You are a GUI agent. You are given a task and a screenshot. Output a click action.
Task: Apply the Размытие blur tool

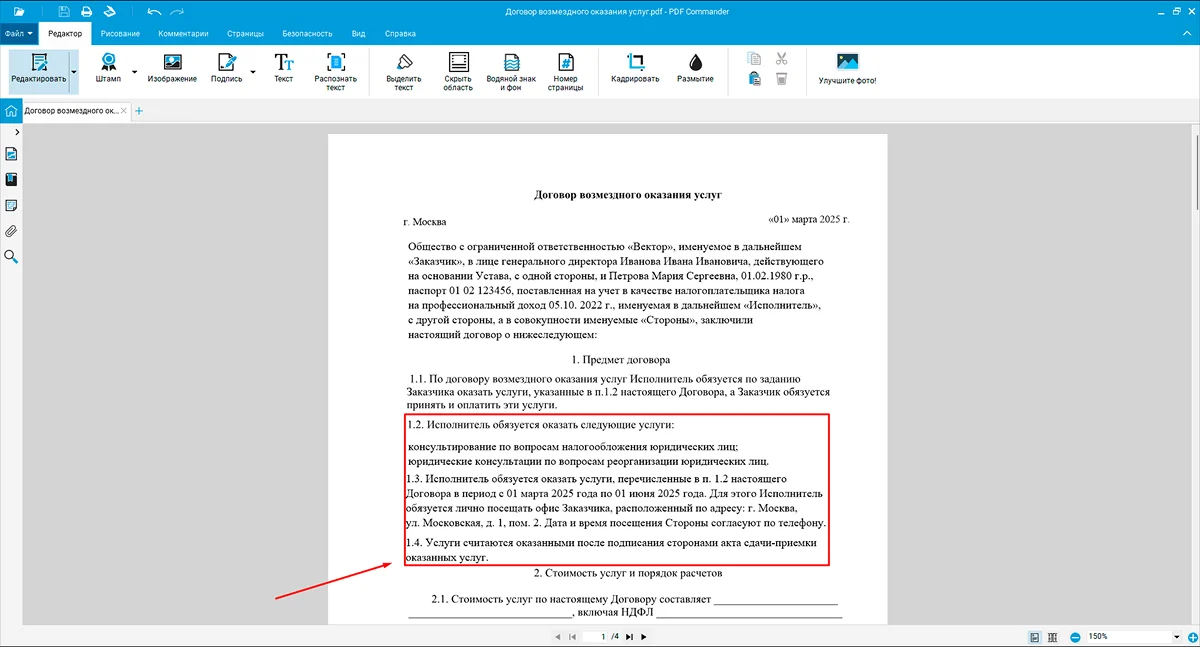[695, 68]
